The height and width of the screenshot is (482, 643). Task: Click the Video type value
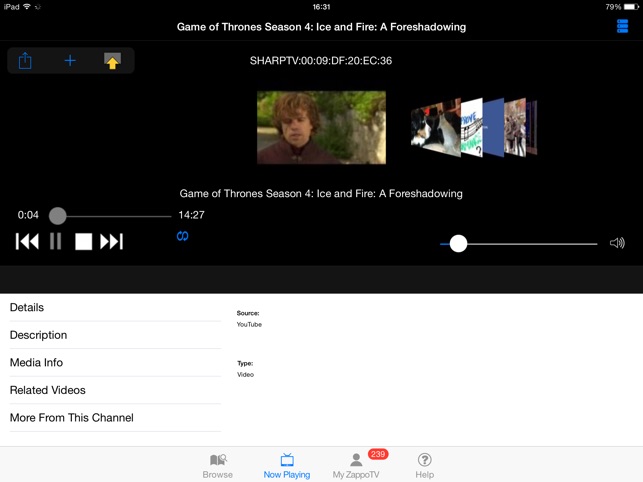pyautogui.click(x=245, y=375)
